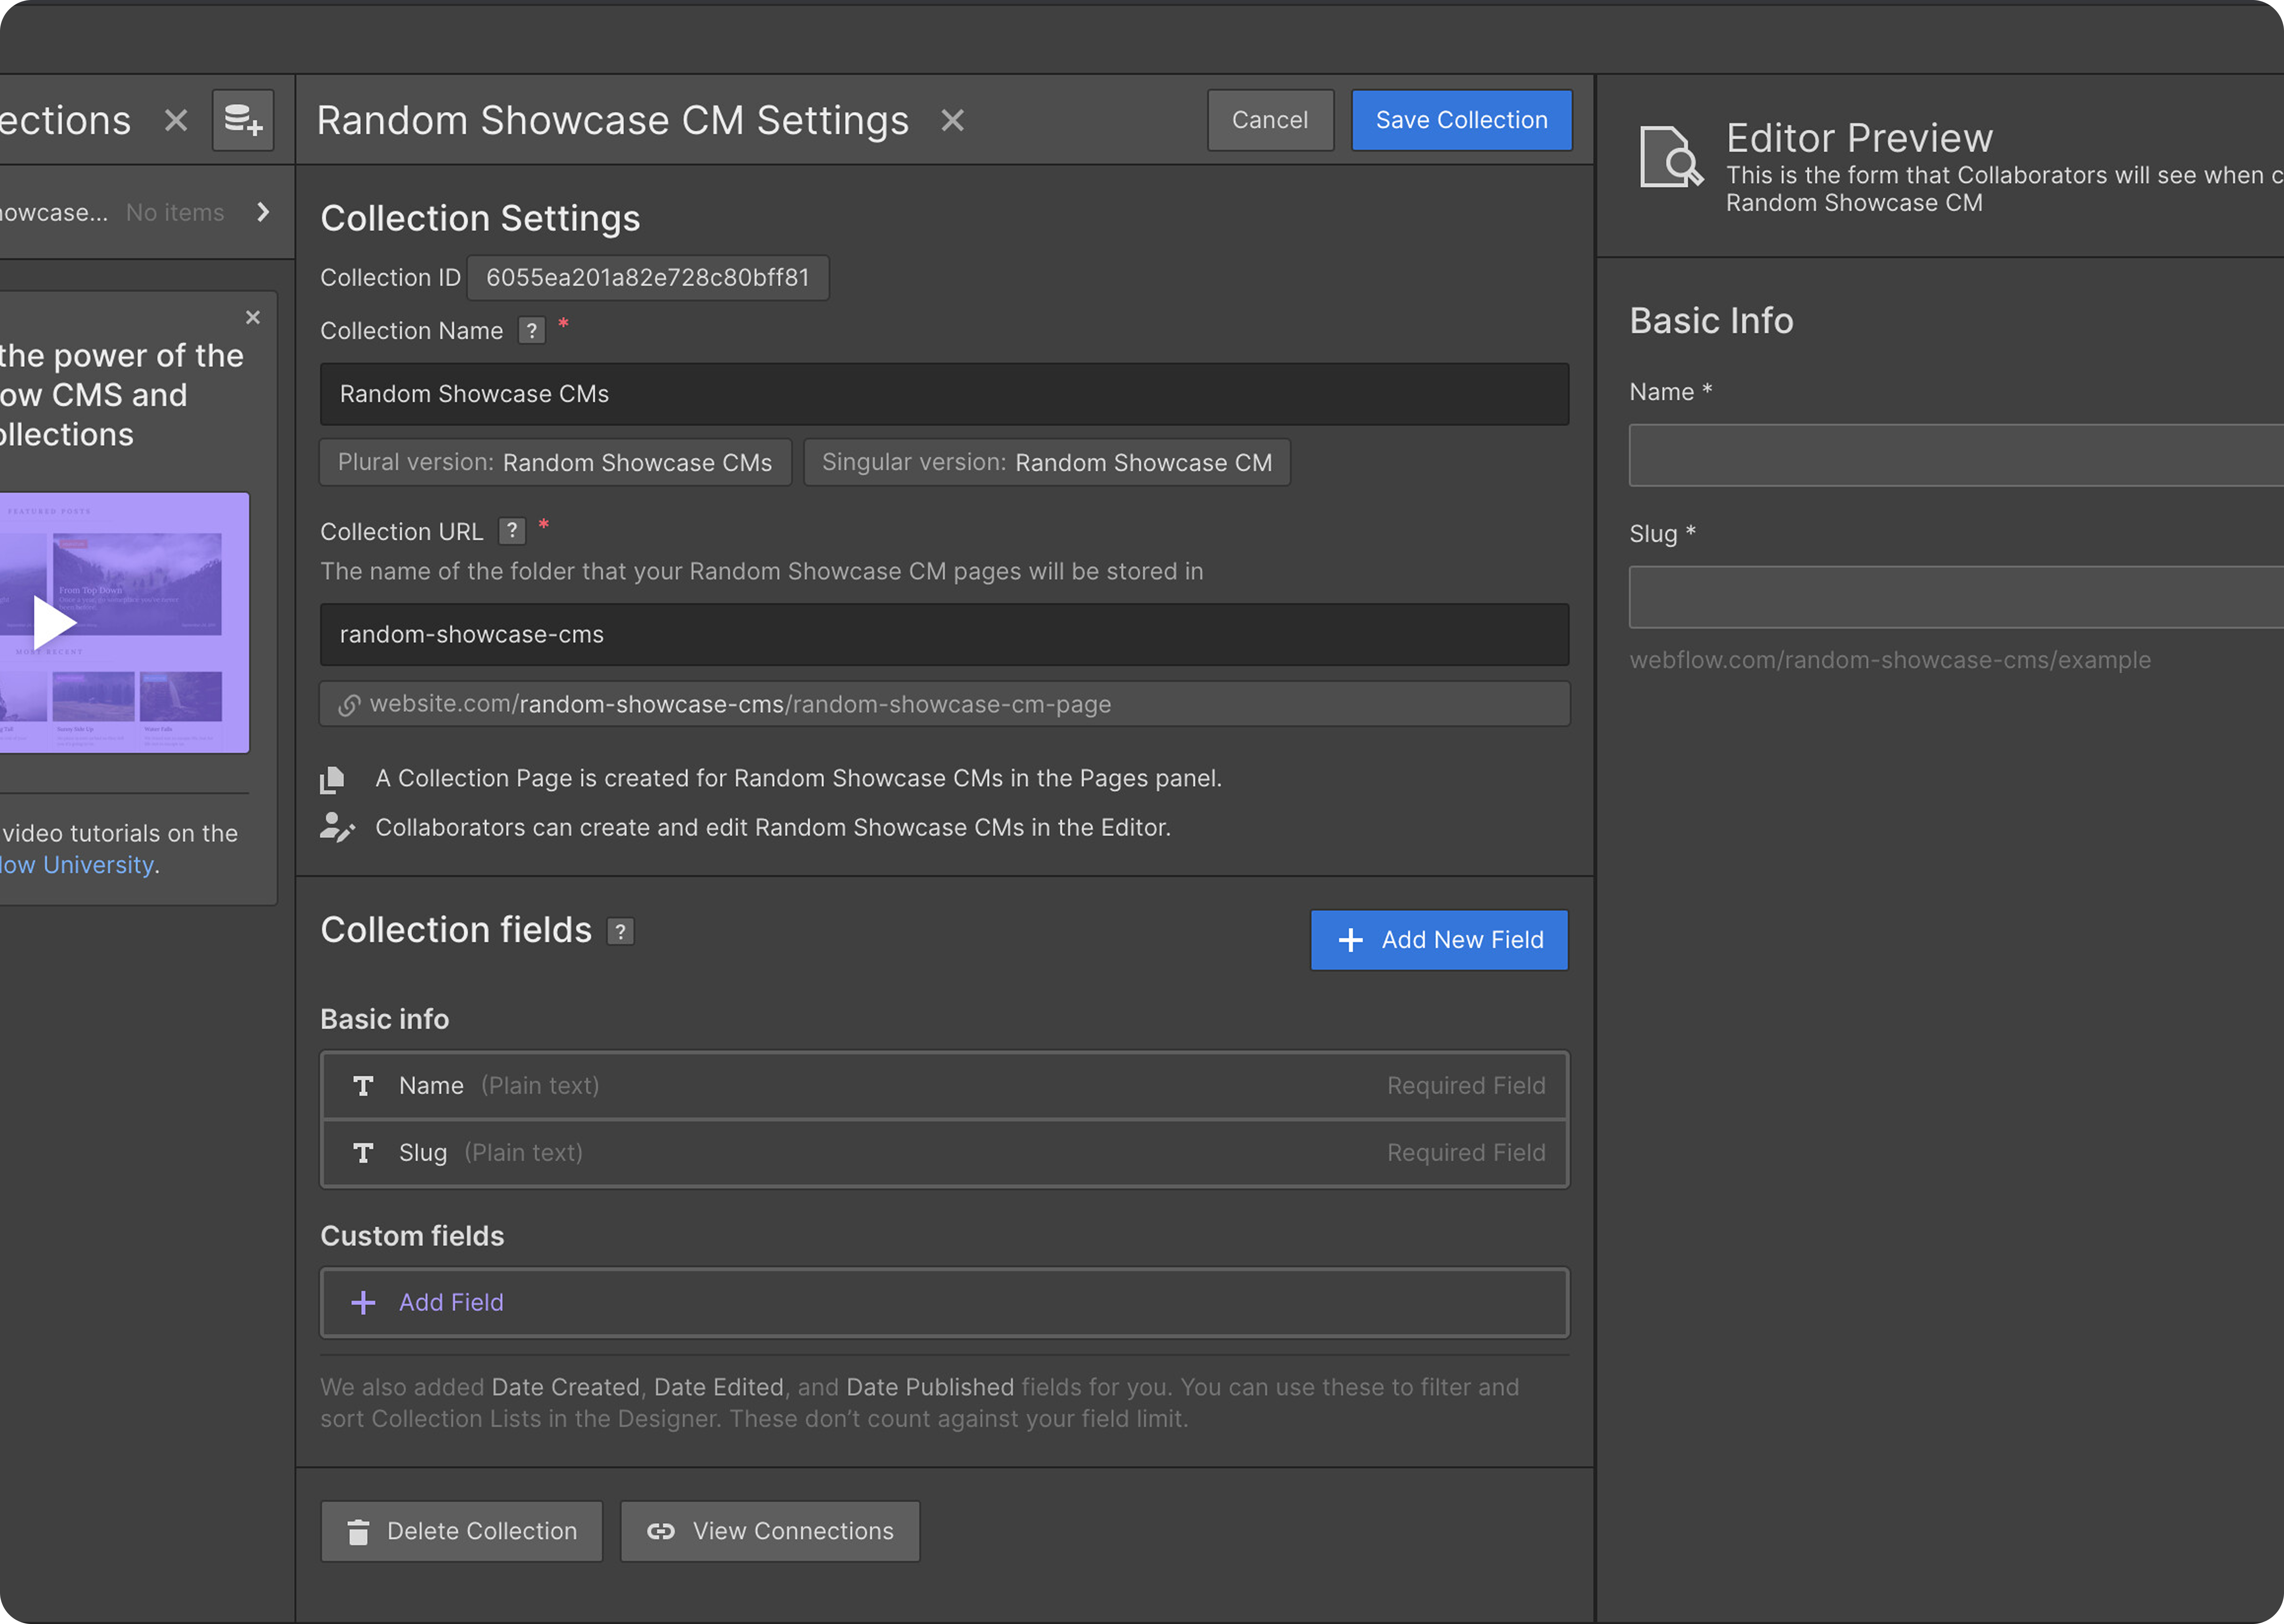
Task: Click the Editor Preview document search icon
Action: [x=1671, y=157]
